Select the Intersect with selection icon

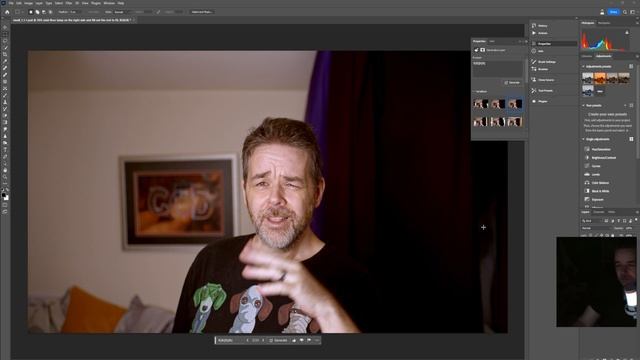click(x=50, y=12)
